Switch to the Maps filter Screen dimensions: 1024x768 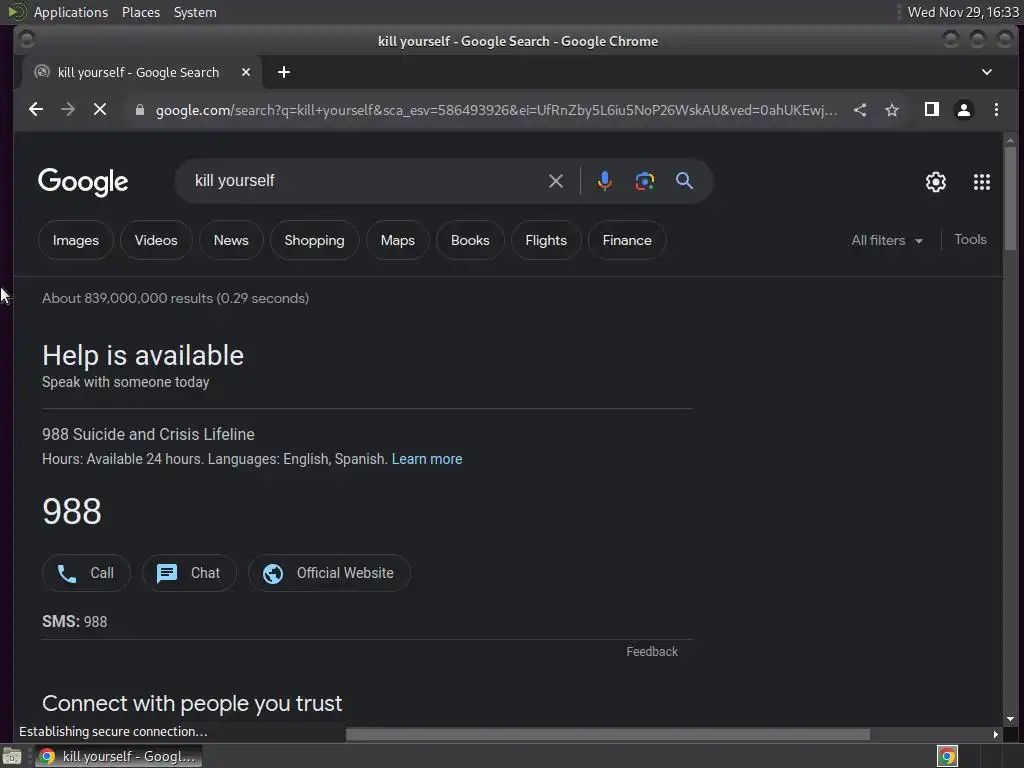(398, 240)
